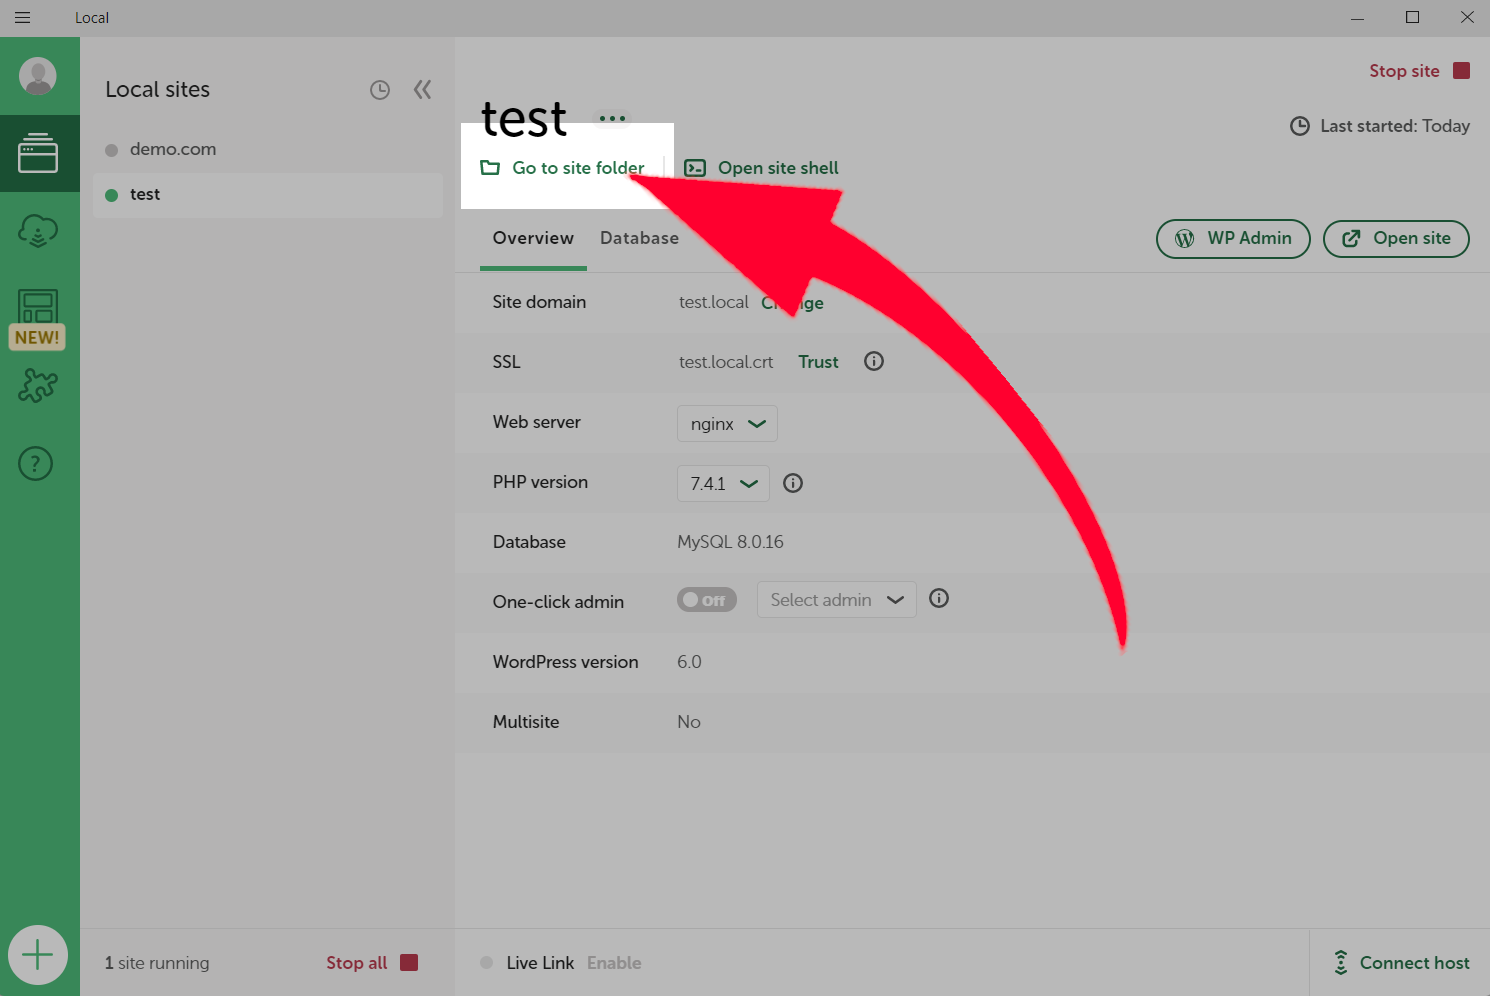The width and height of the screenshot is (1490, 996).
Task: Click the Open site shell terminal icon
Action: [695, 168]
